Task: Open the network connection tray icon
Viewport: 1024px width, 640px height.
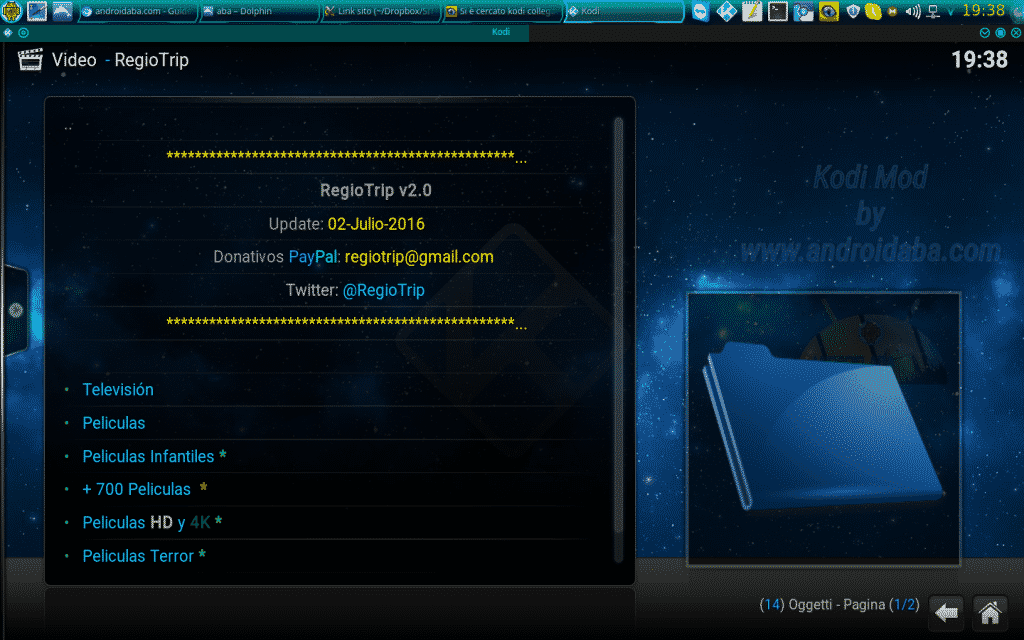Action: tap(934, 11)
